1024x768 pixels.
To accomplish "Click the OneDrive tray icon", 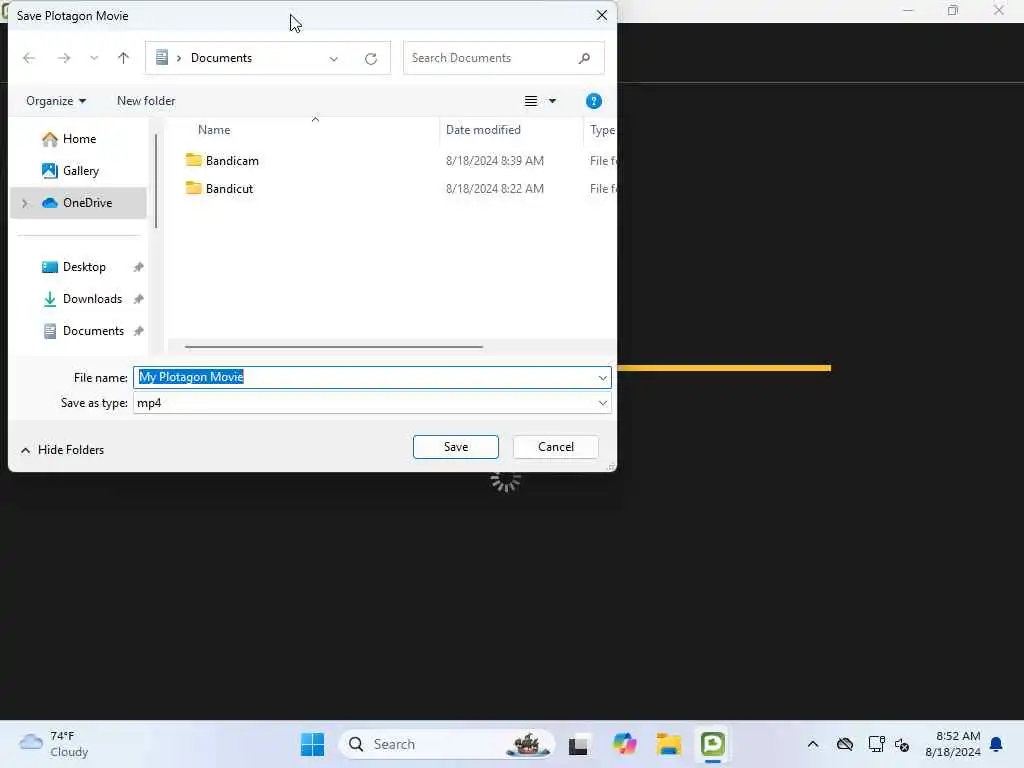I will pos(845,744).
